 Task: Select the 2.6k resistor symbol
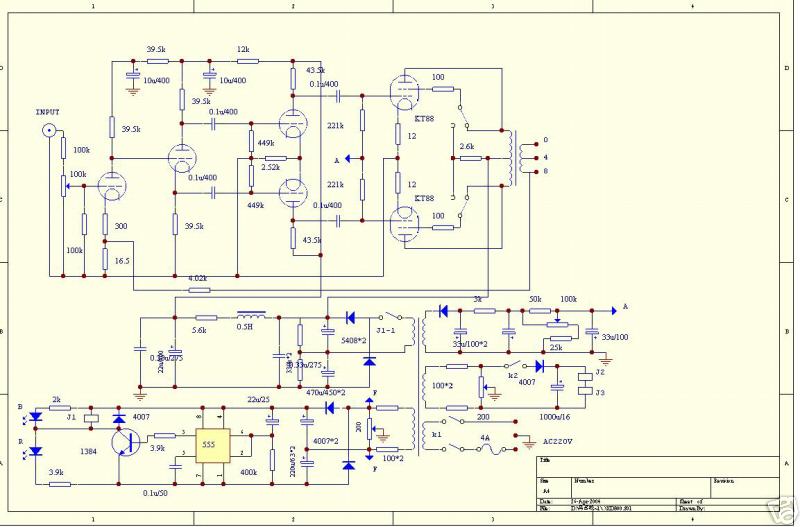point(470,159)
